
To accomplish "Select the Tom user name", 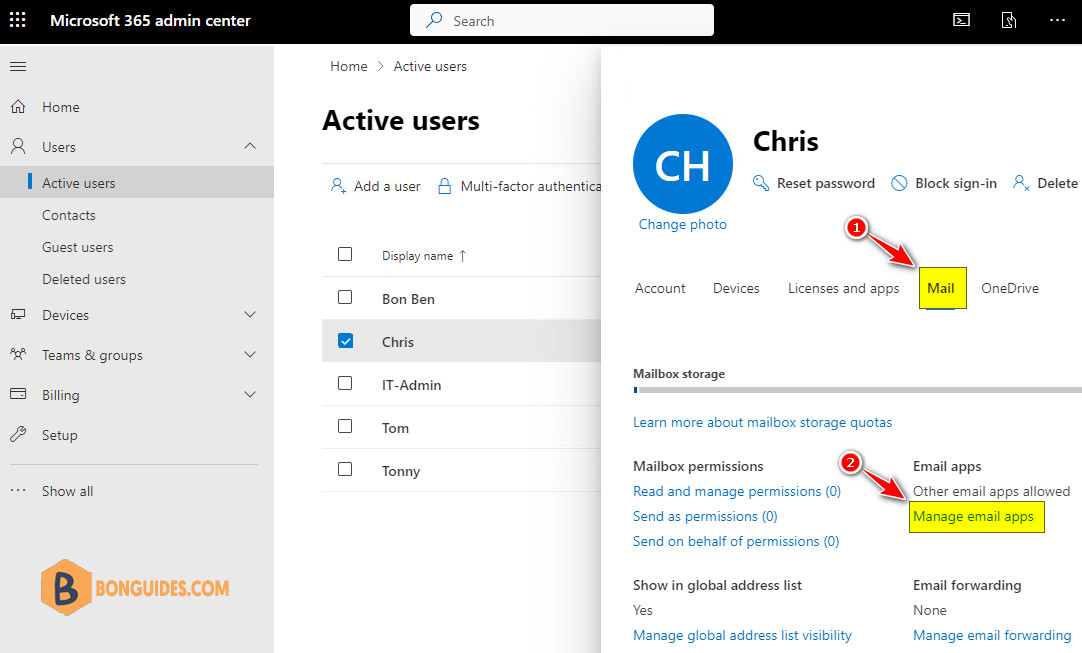I will [x=395, y=428].
